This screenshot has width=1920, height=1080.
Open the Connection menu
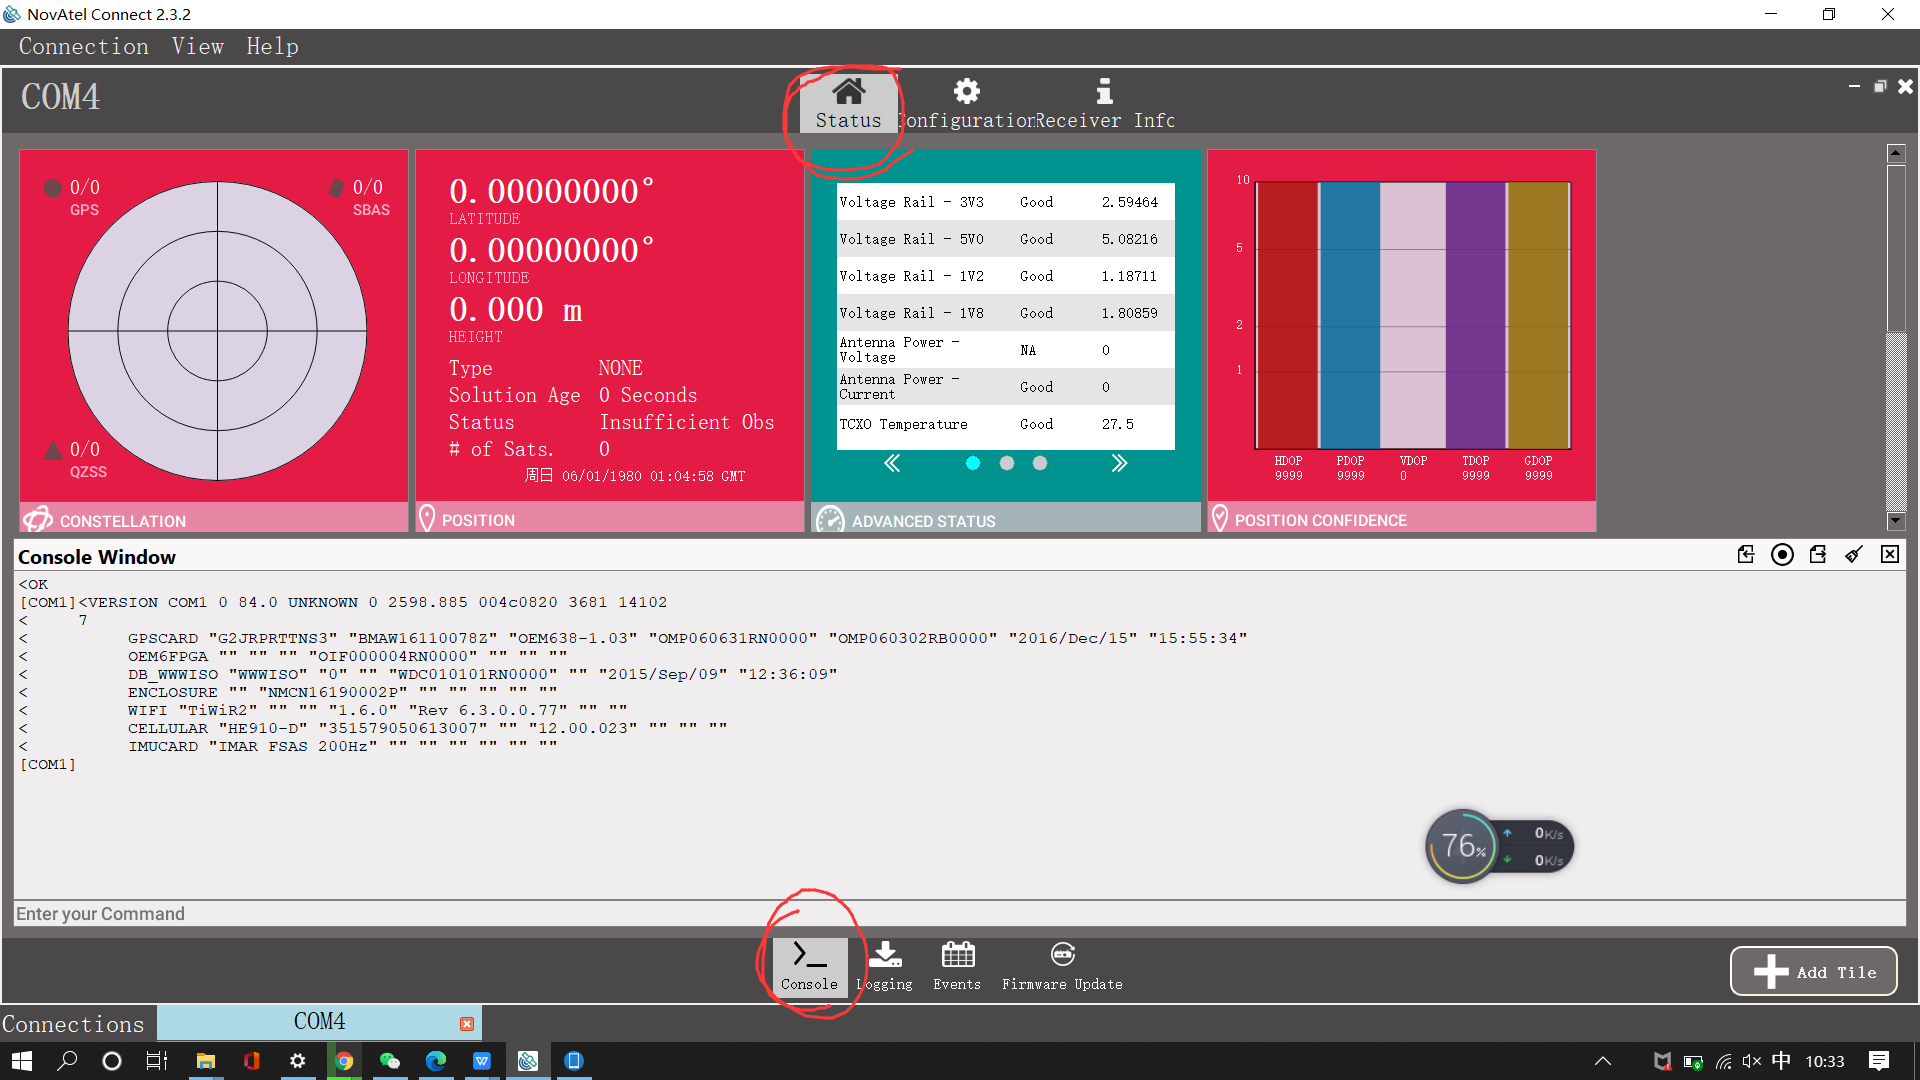[x=83, y=47]
